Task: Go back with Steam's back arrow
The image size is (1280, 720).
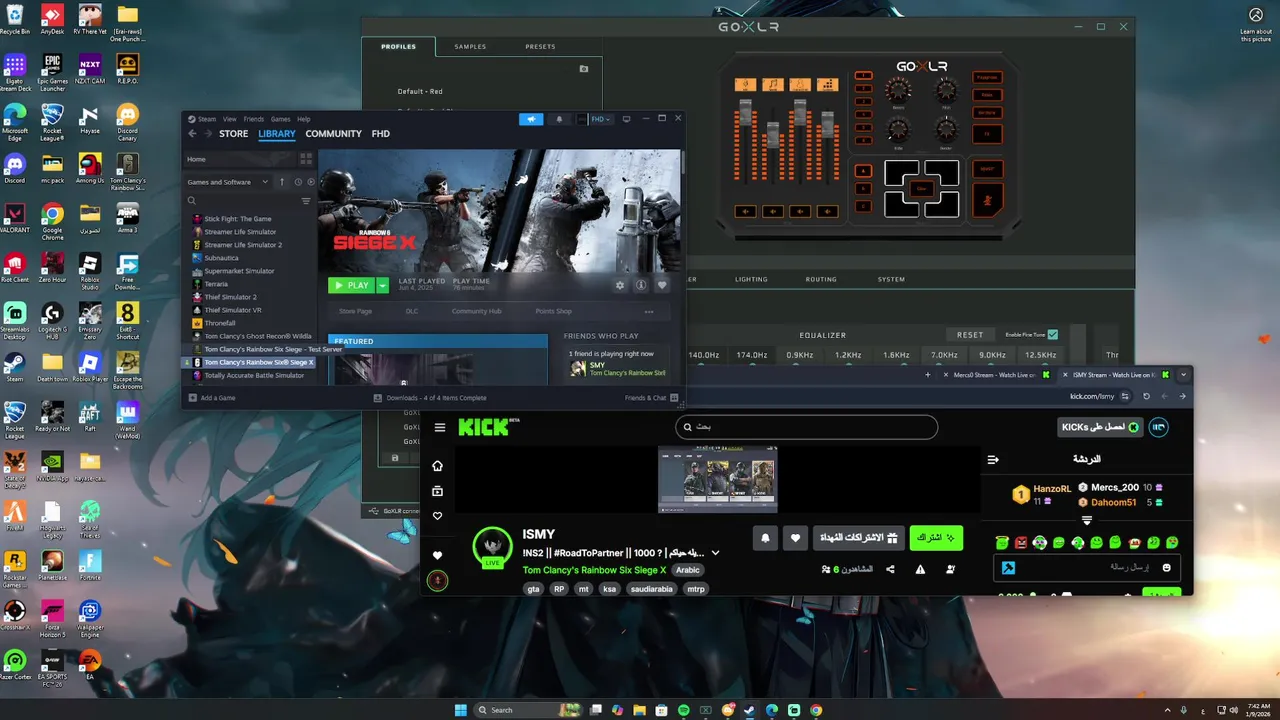Action: point(192,134)
